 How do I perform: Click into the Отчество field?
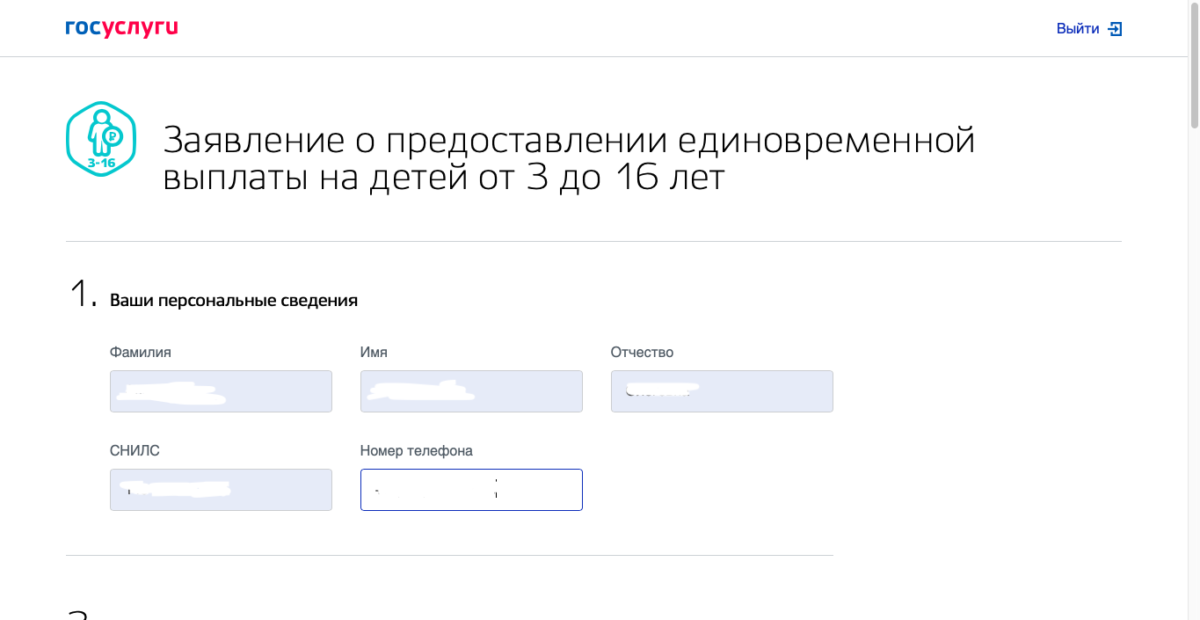pos(721,391)
